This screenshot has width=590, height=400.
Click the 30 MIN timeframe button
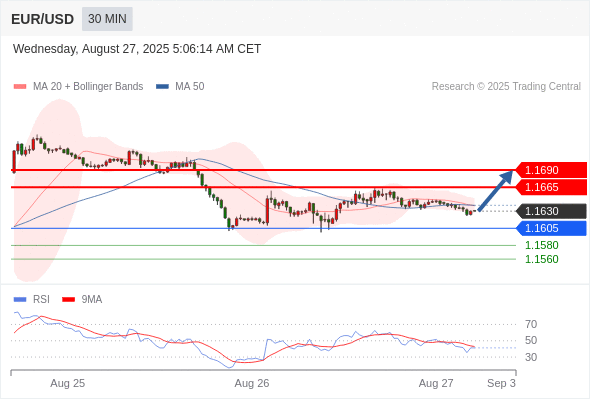coord(107,19)
